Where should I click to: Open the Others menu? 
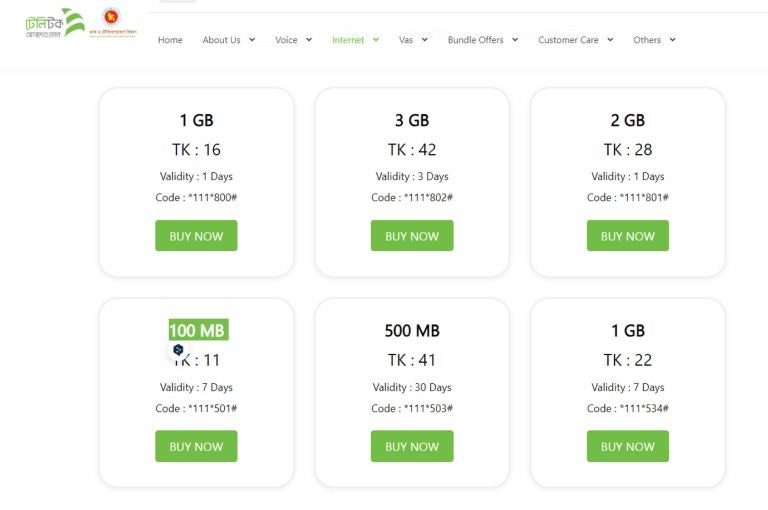[x=647, y=40]
